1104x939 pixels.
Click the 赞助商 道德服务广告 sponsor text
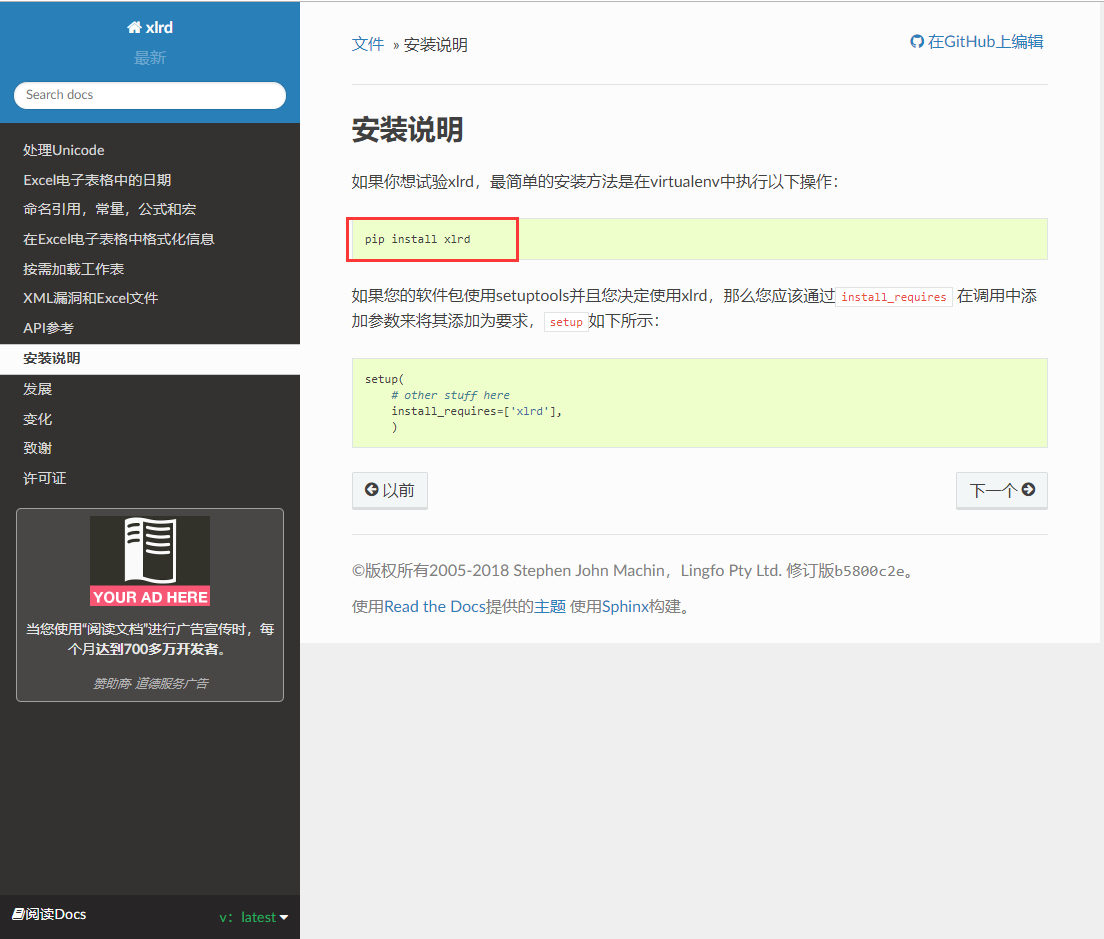coord(150,683)
